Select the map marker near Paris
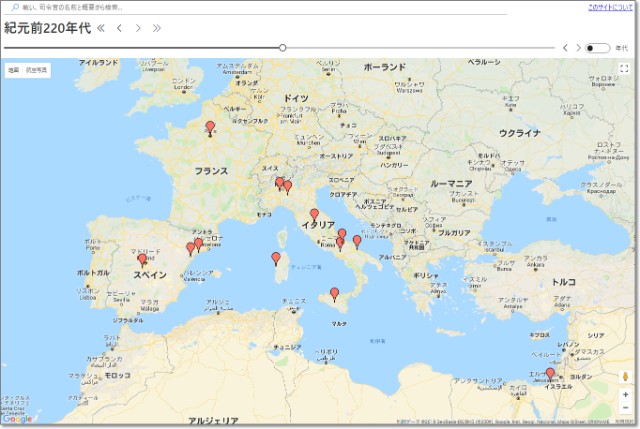The image size is (640, 429). tap(210, 127)
